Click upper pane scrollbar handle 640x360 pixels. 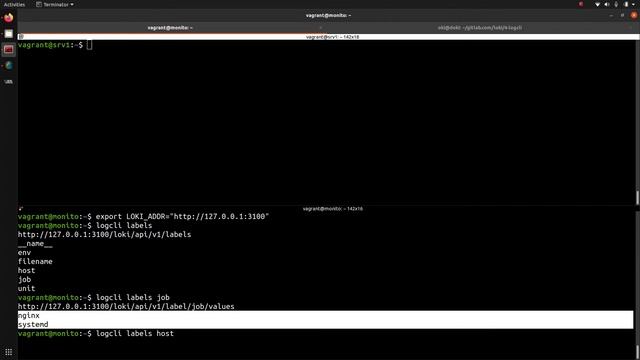coord(637,198)
